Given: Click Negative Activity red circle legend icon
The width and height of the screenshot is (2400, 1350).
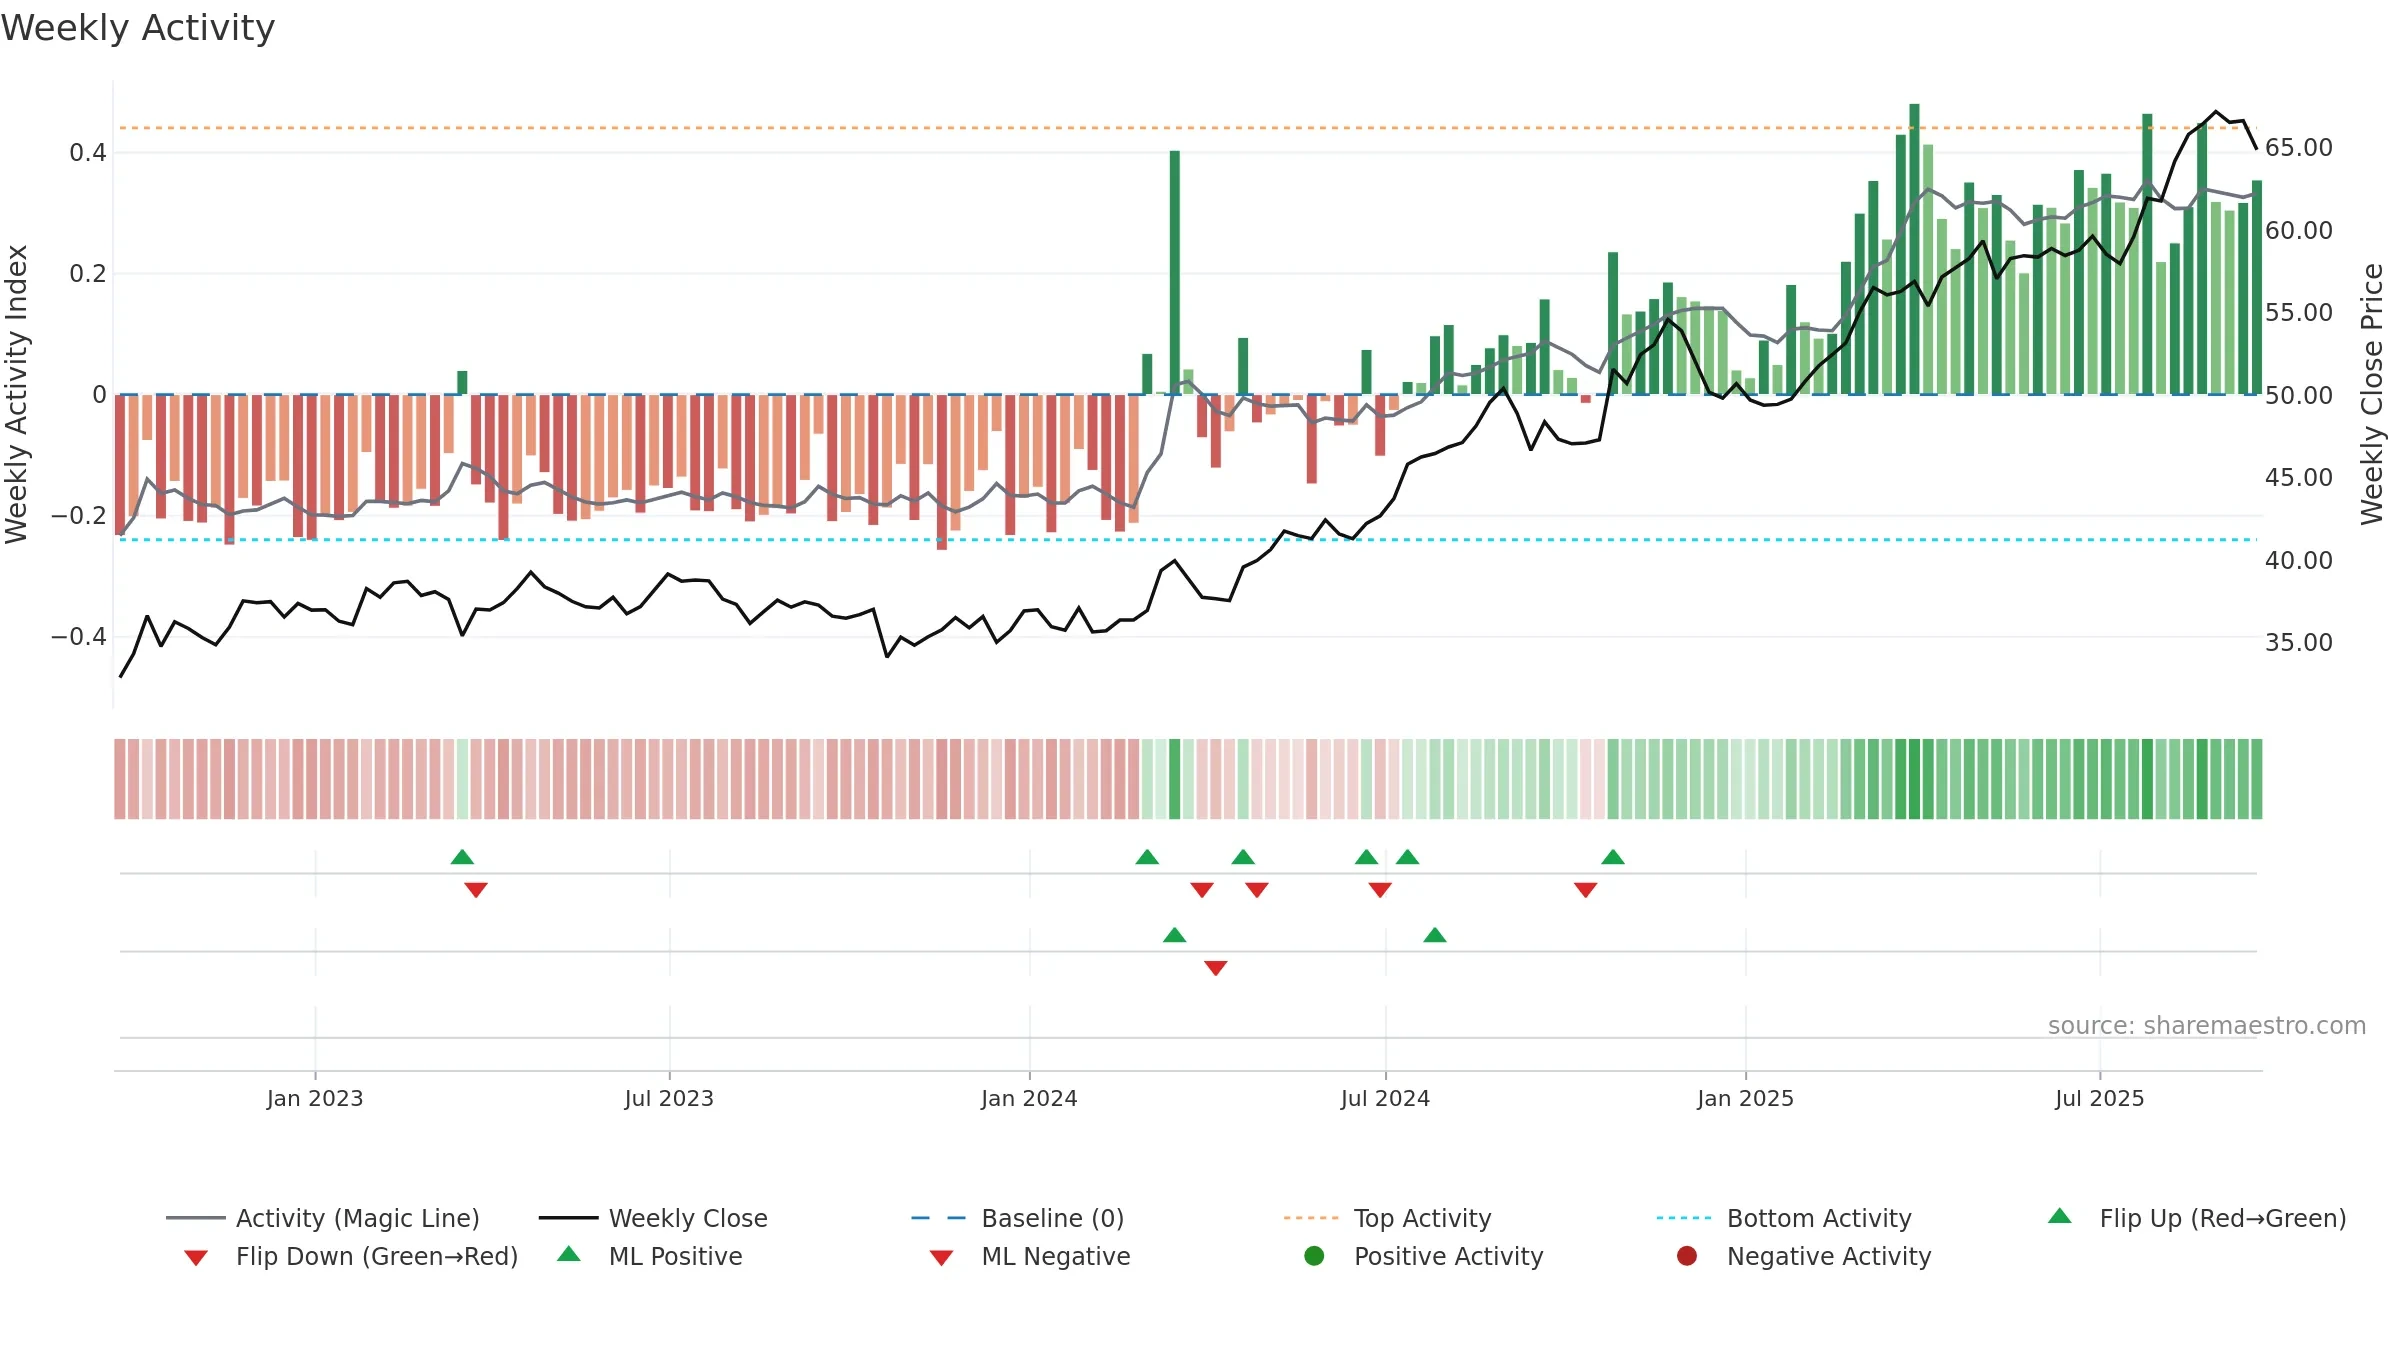Looking at the screenshot, I should [x=1687, y=1256].
